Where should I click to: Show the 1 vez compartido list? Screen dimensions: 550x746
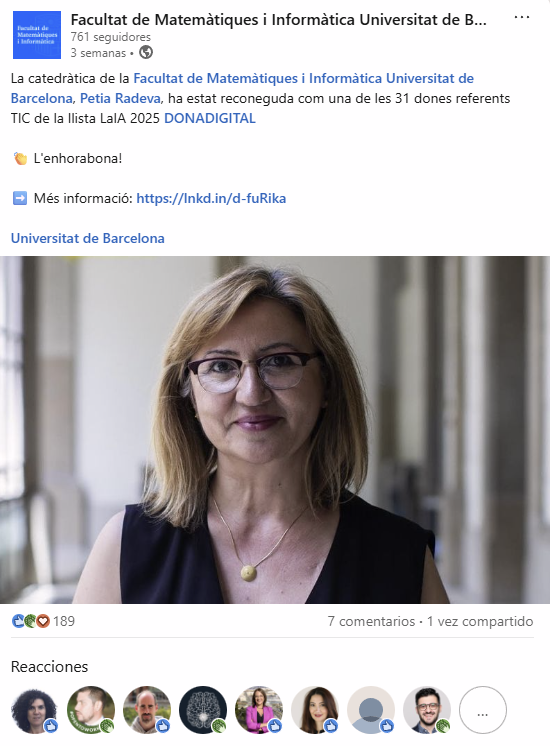480,621
